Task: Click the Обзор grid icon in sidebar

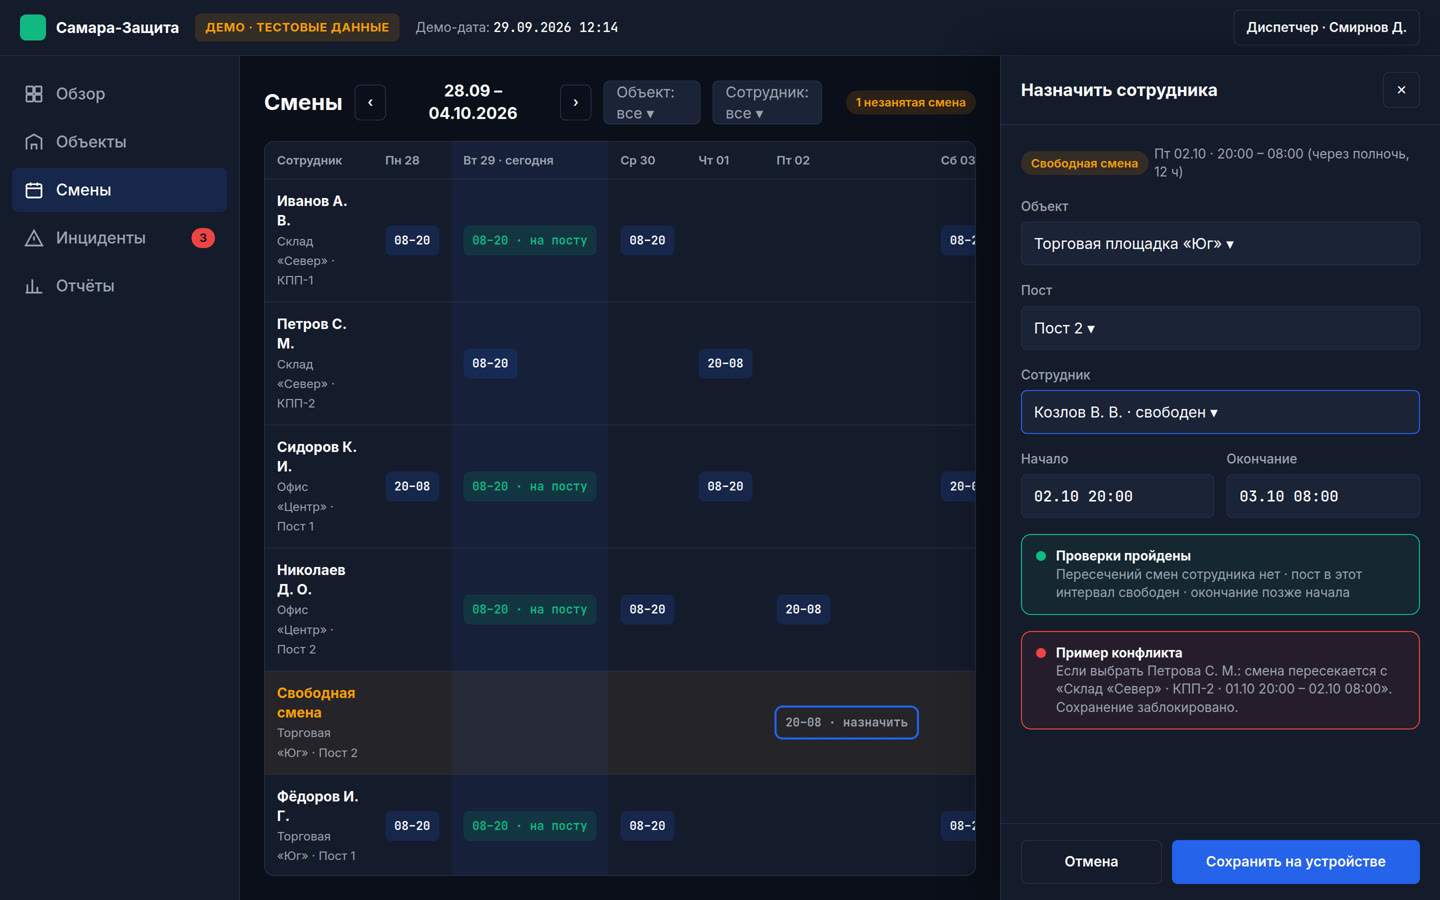Action: click(34, 94)
